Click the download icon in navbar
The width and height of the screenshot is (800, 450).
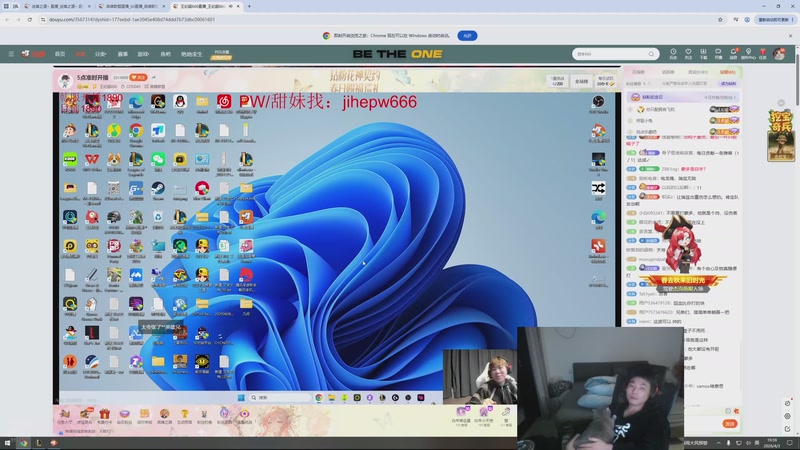[x=703, y=54]
